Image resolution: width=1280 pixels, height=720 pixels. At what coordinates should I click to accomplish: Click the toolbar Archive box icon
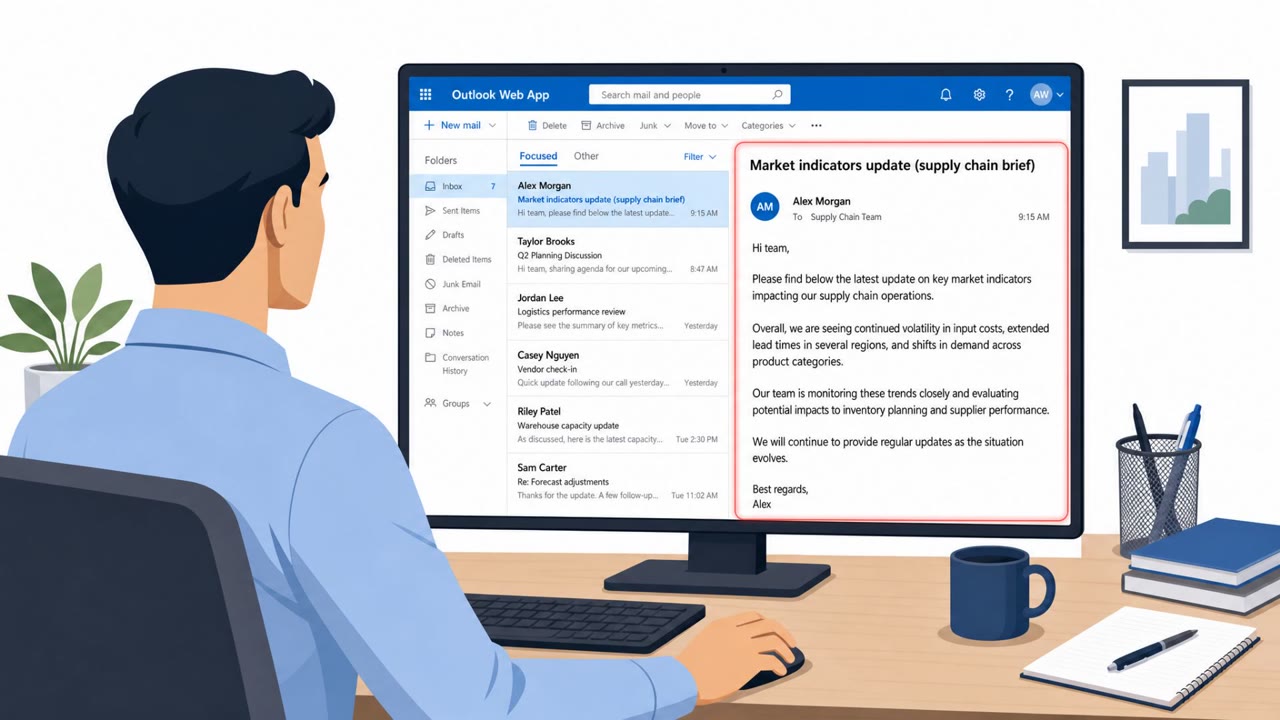point(586,126)
